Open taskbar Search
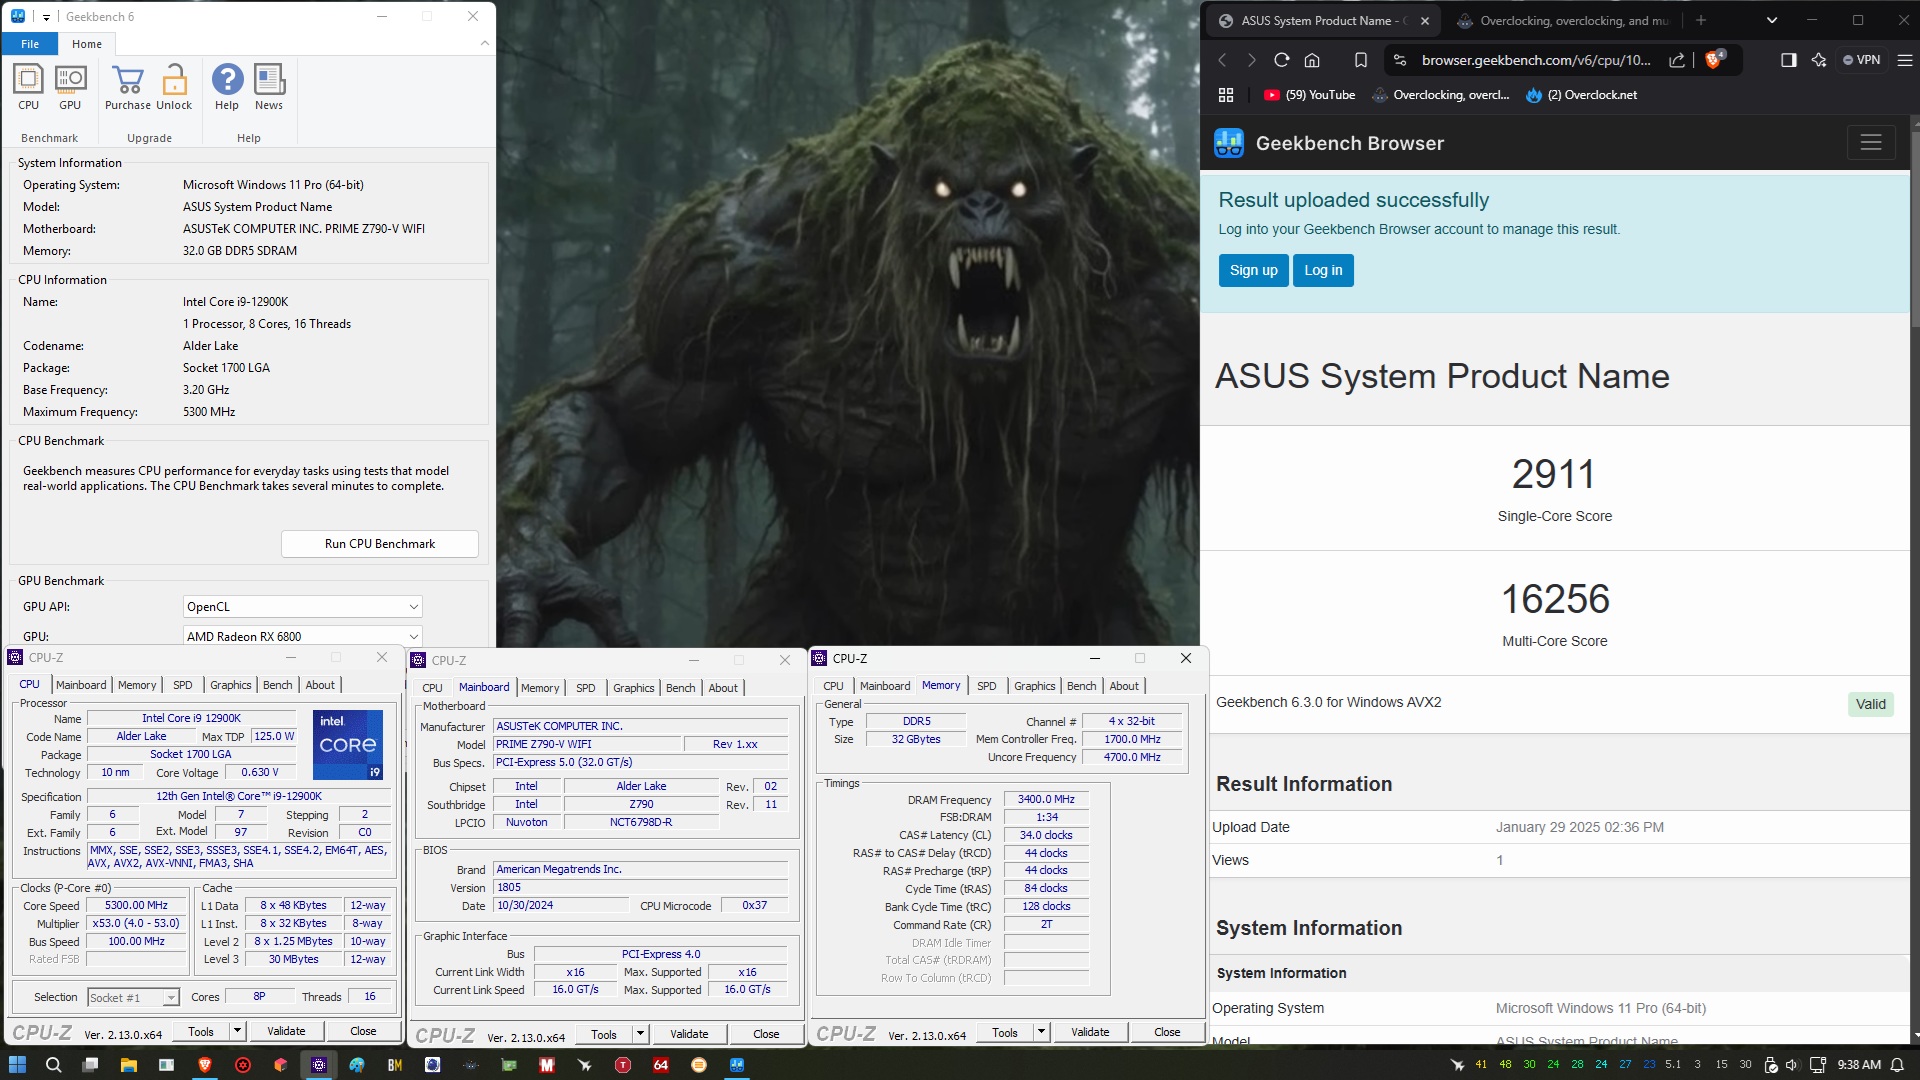 [x=54, y=1064]
